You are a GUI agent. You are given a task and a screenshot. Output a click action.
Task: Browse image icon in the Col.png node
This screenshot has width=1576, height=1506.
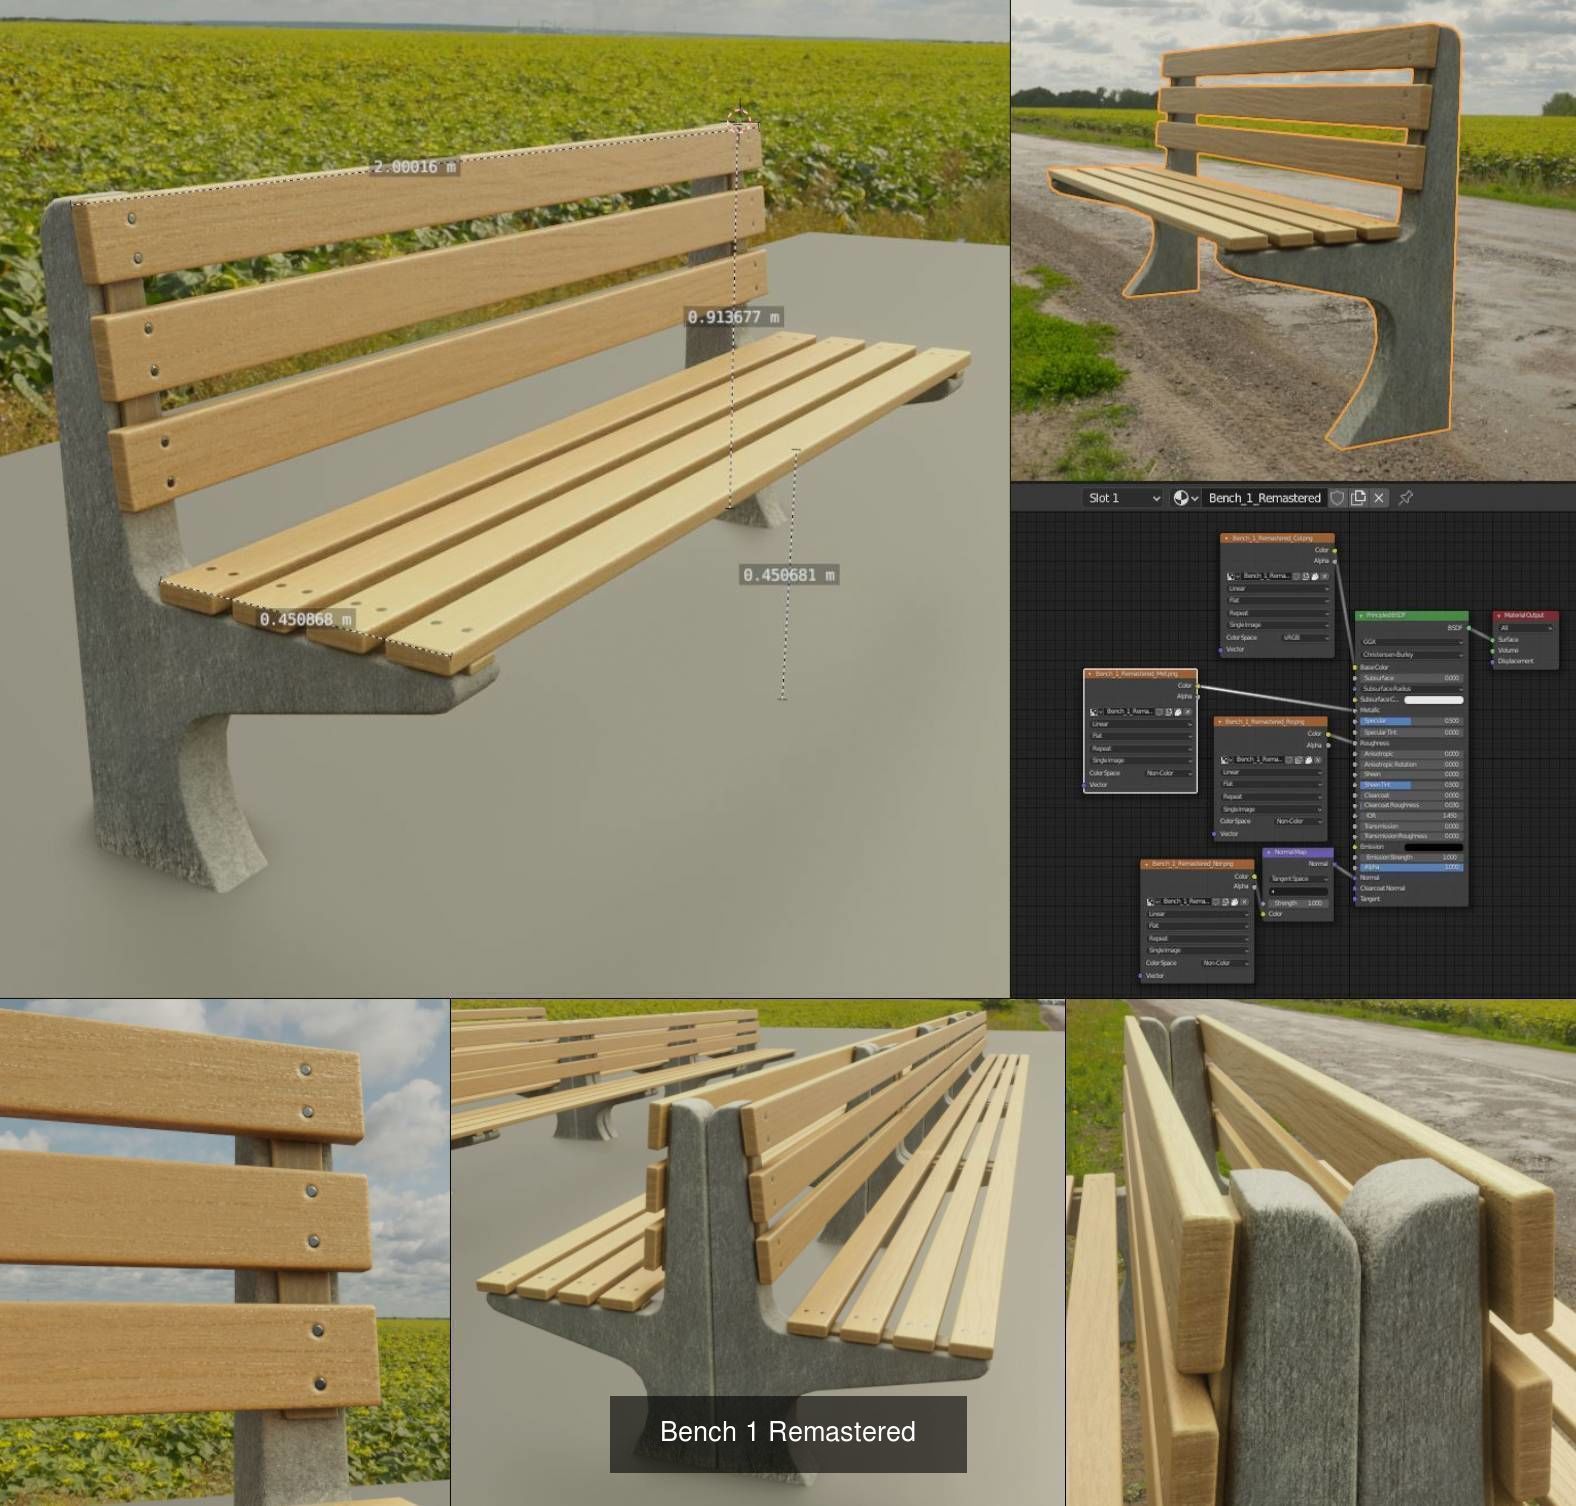coord(1232,576)
